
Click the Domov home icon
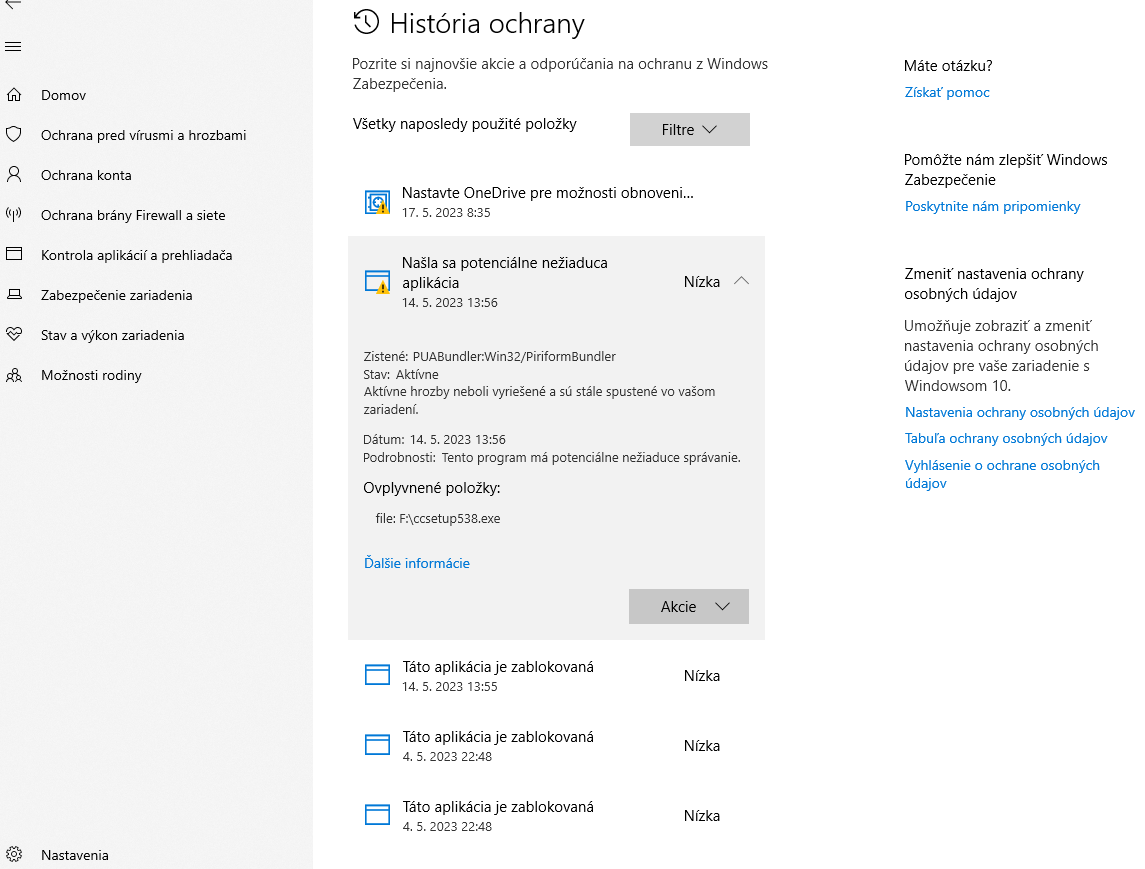click(14, 95)
